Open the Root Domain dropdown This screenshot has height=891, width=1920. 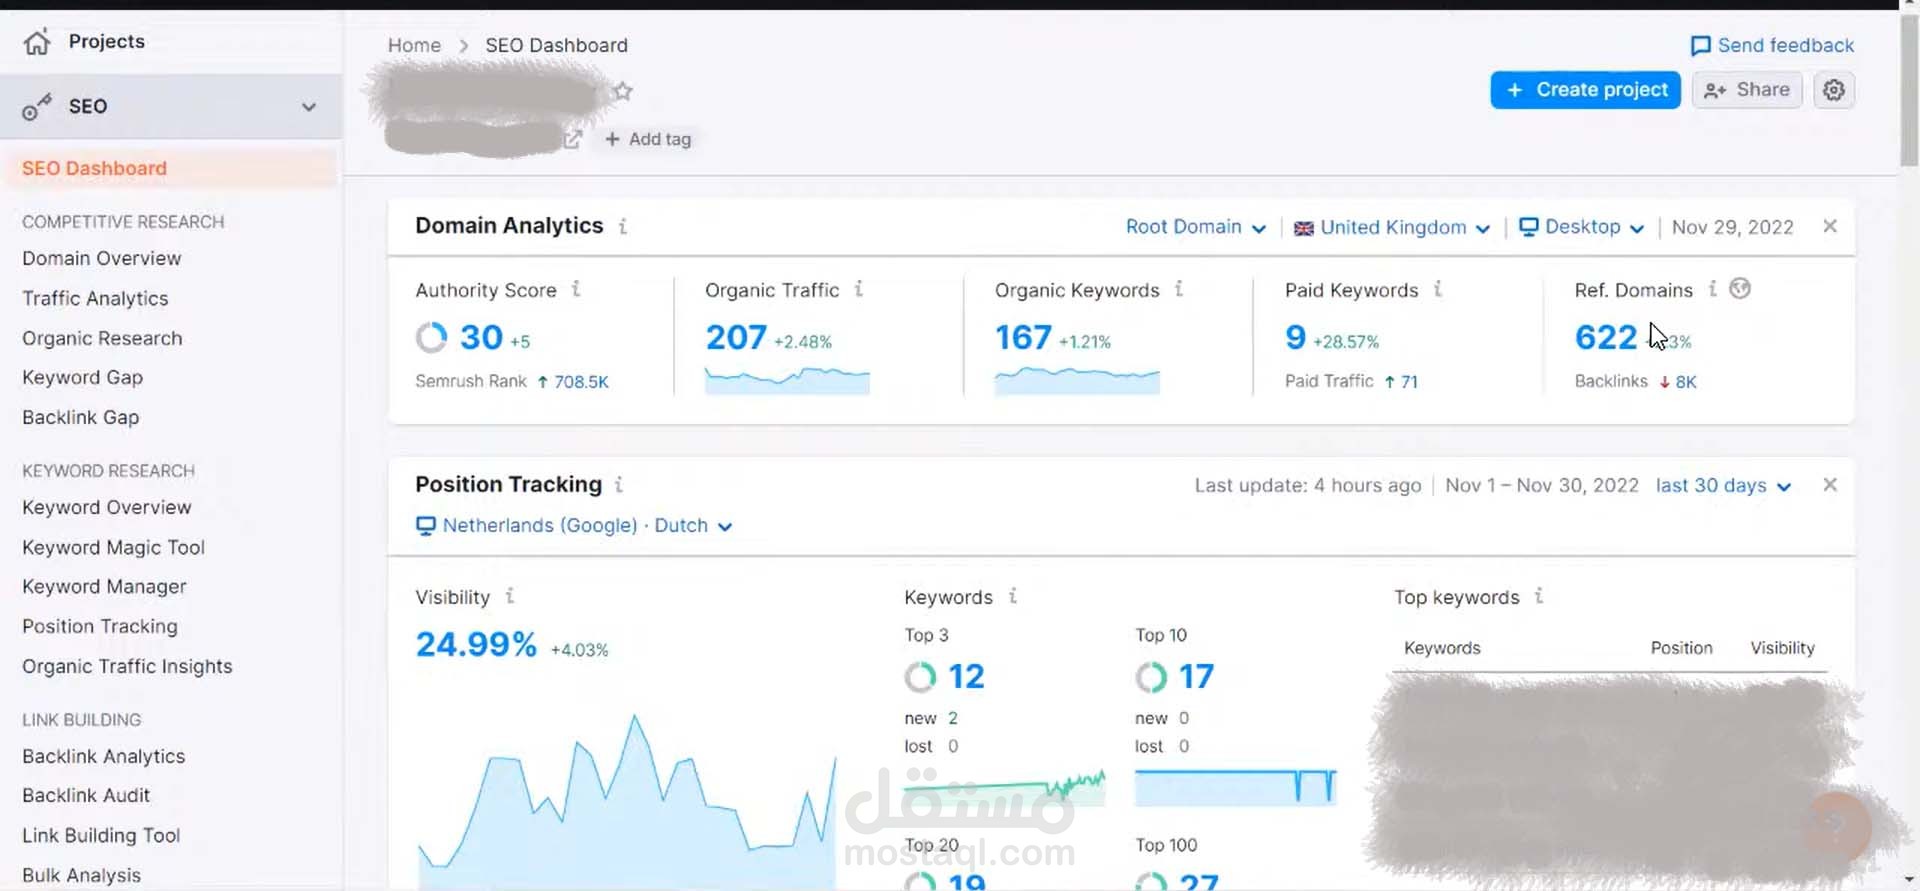1196,227
